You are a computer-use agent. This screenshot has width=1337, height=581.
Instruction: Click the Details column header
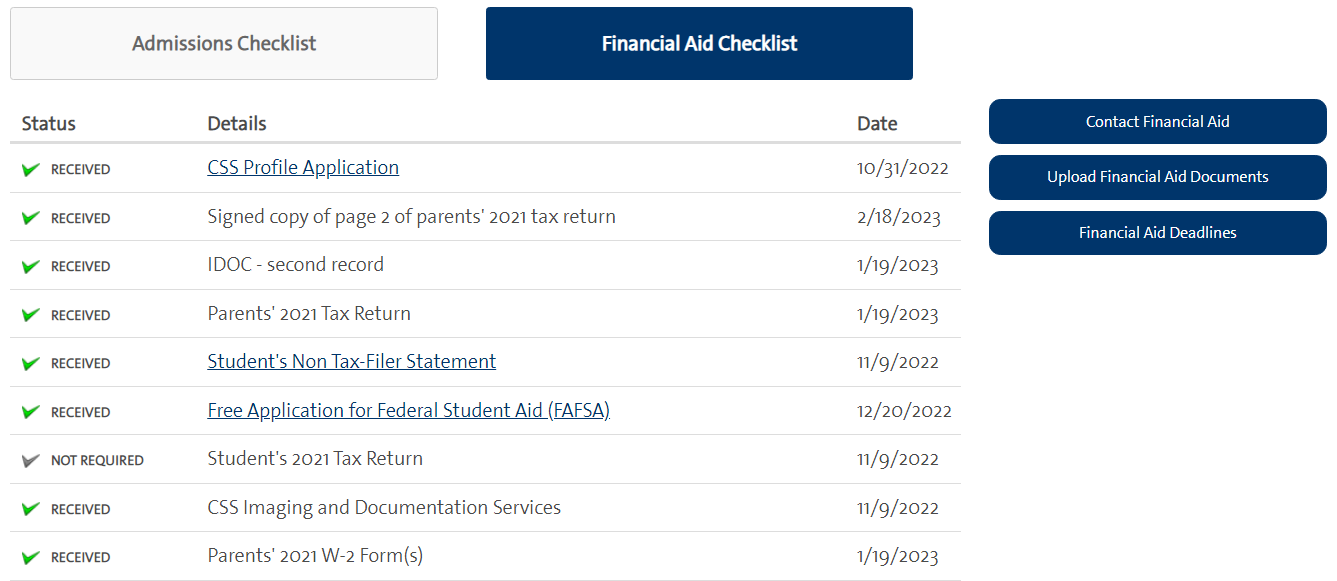(x=237, y=124)
